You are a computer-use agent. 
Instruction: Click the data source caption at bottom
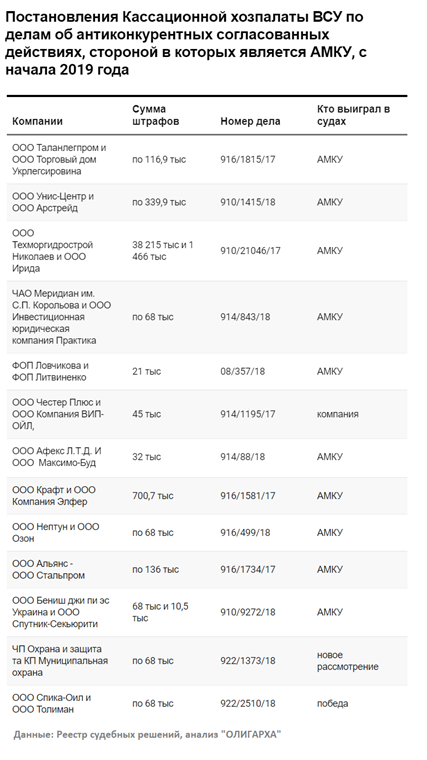click(147, 734)
